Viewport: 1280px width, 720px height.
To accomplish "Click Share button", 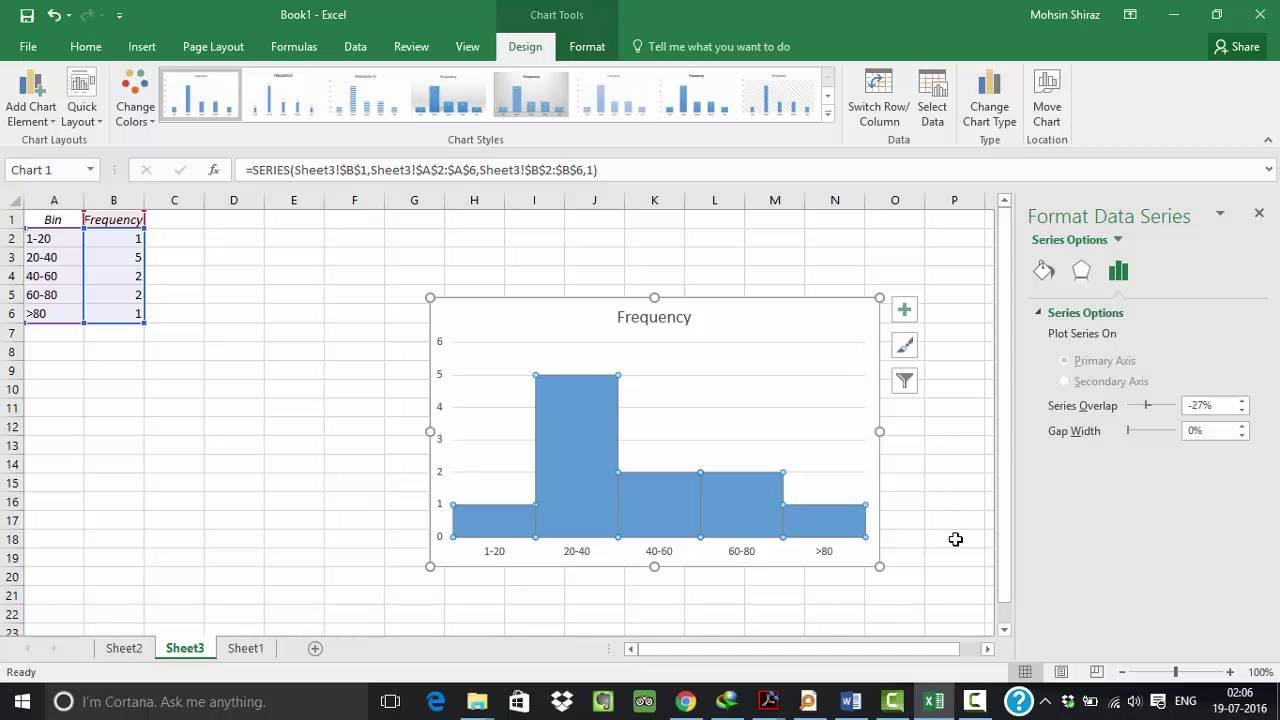I will 1236,47.
